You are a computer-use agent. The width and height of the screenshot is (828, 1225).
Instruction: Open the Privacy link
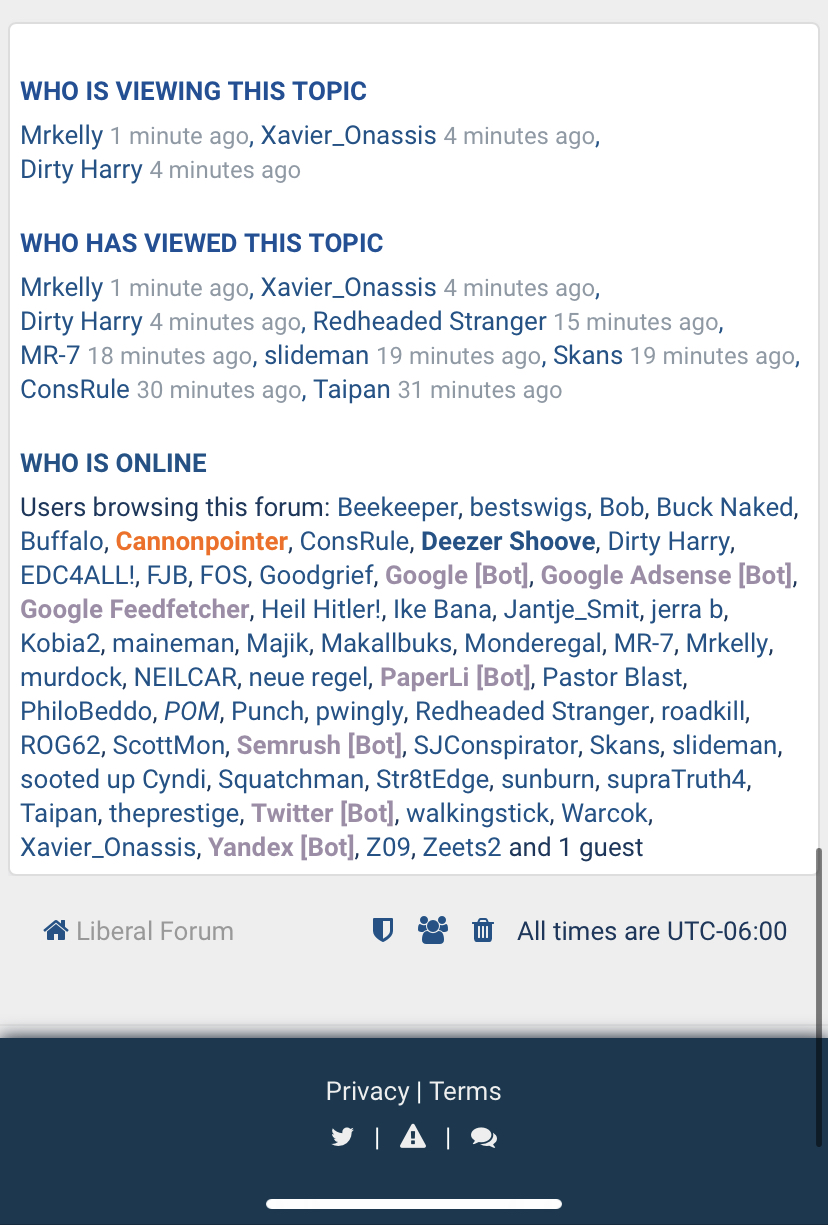[x=367, y=1091]
